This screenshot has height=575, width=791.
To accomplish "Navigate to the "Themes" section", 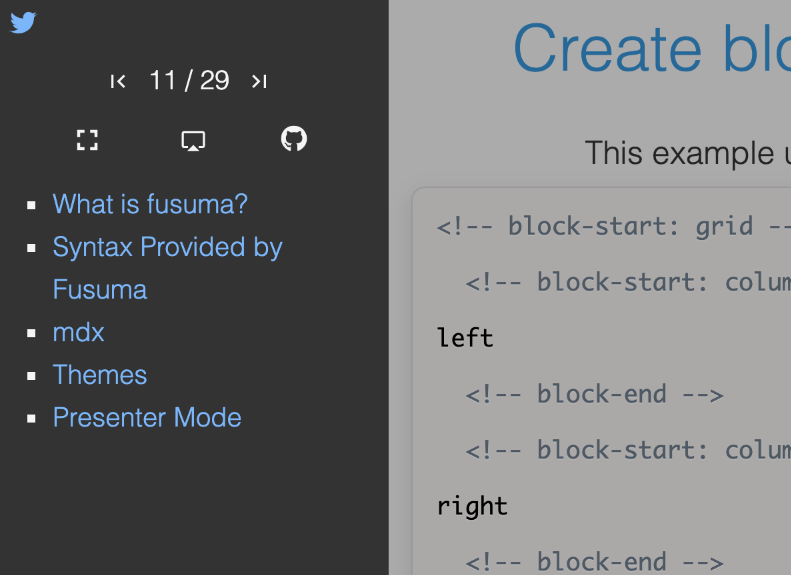I will (x=100, y=375).
